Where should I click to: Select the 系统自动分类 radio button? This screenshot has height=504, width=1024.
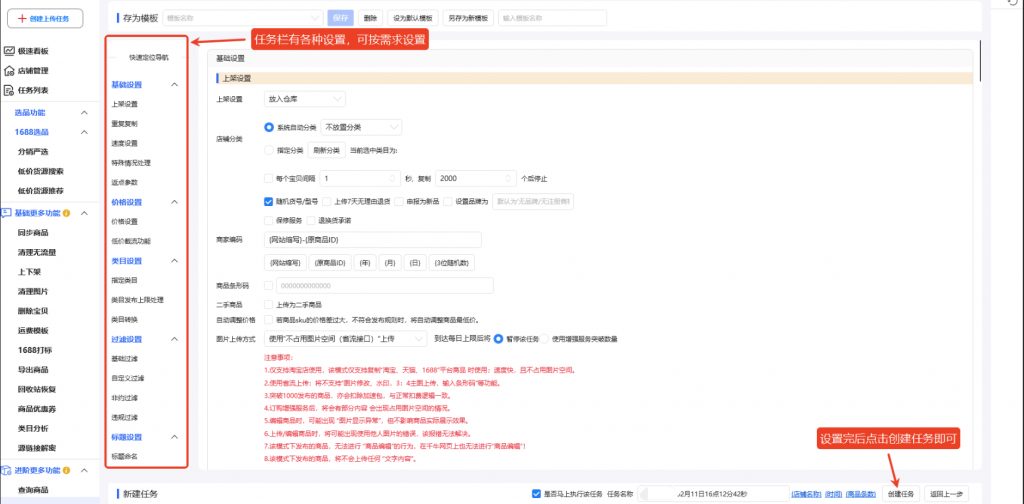(268, 127)
